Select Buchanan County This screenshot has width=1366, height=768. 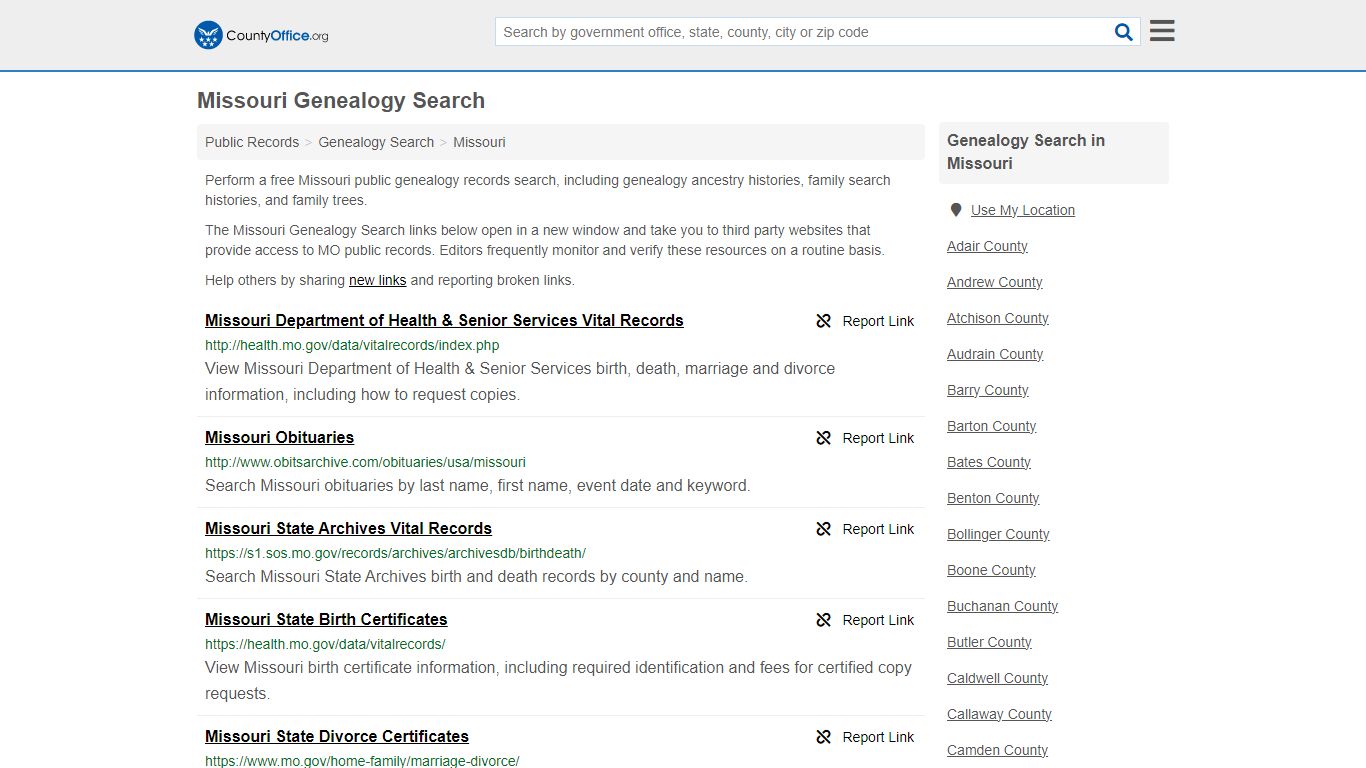click(x=1002, y=606)
